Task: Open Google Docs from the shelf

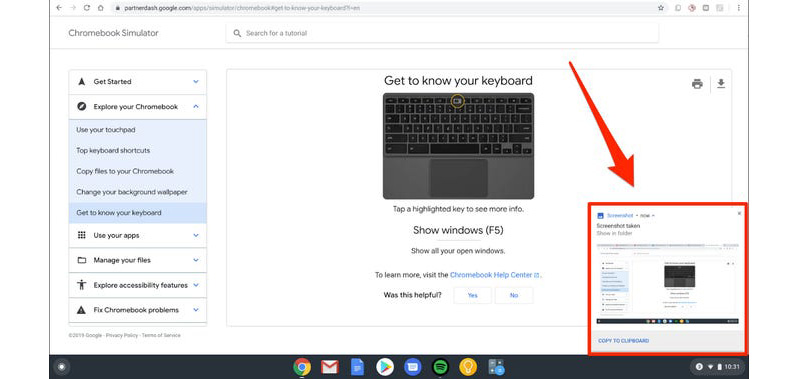Action: tap(358, 367)
